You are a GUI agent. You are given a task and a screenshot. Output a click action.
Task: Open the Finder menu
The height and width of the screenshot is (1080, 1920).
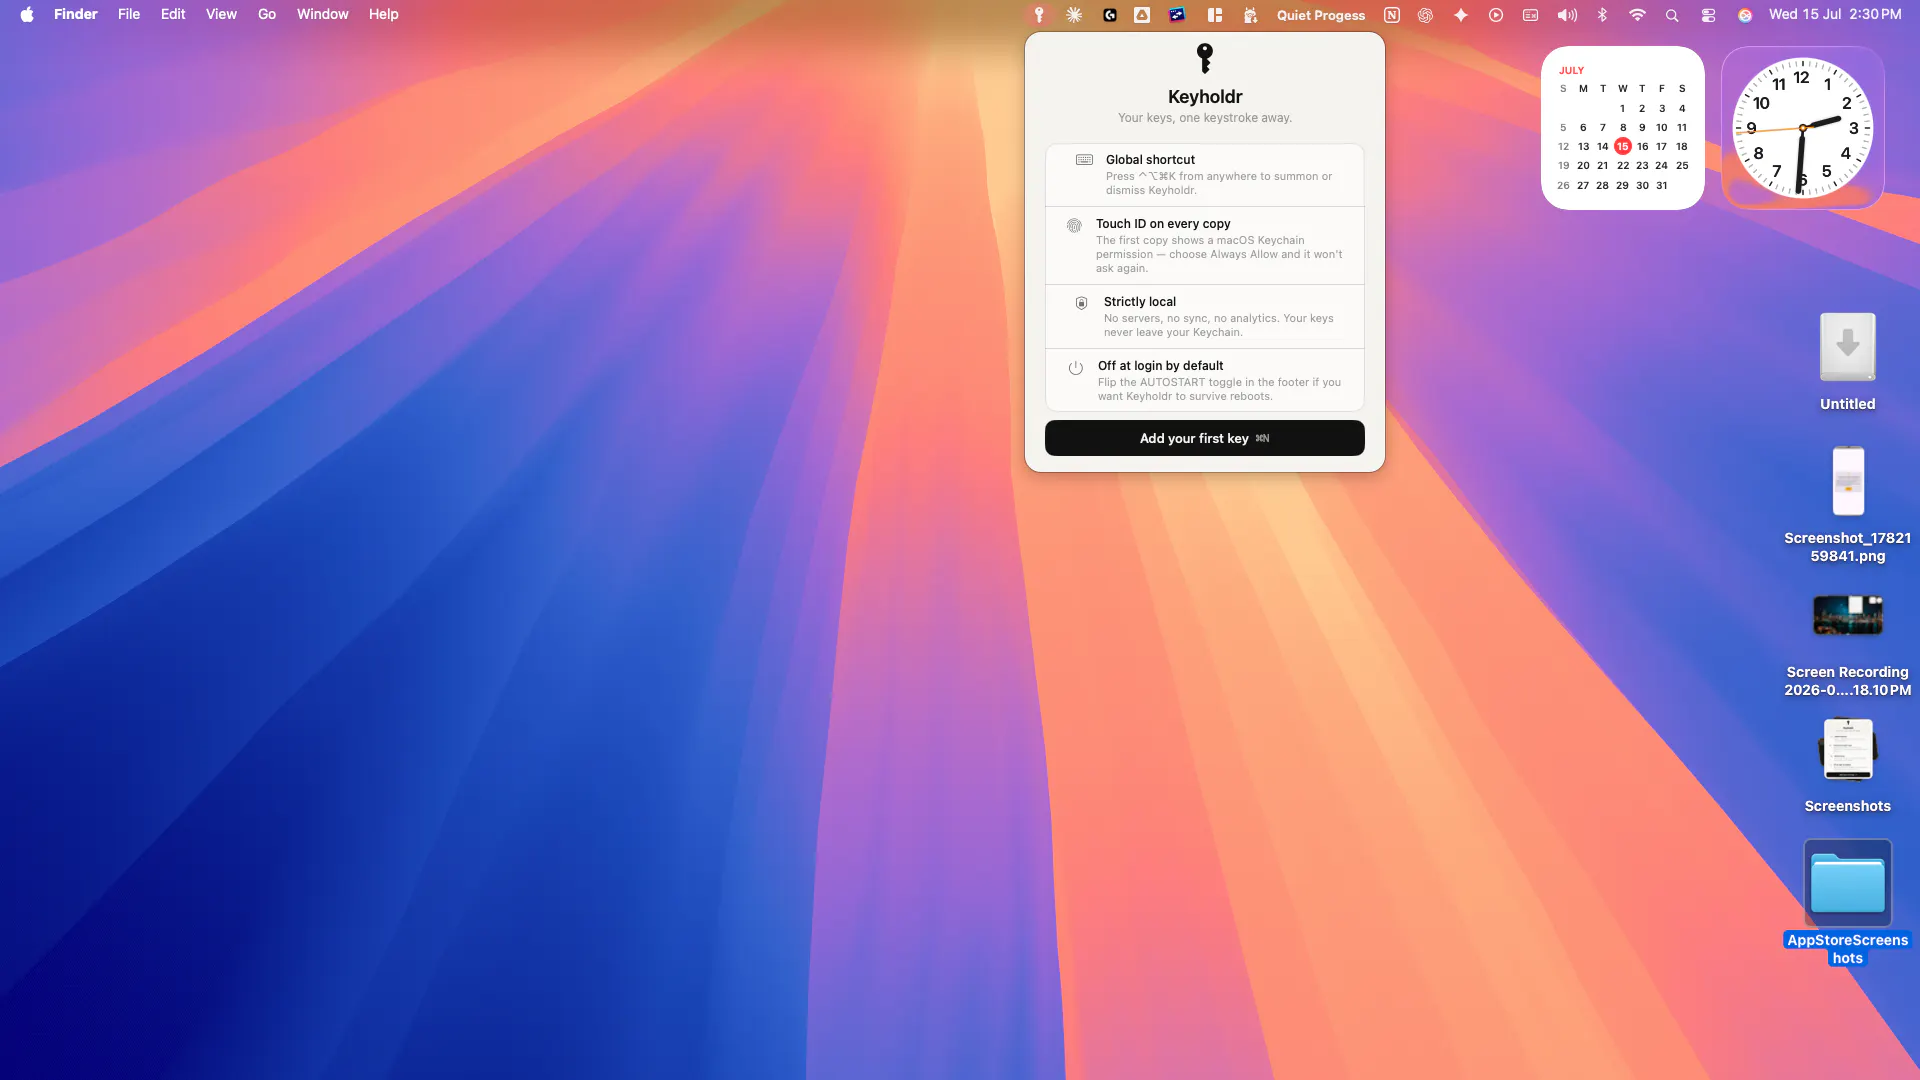76,14
